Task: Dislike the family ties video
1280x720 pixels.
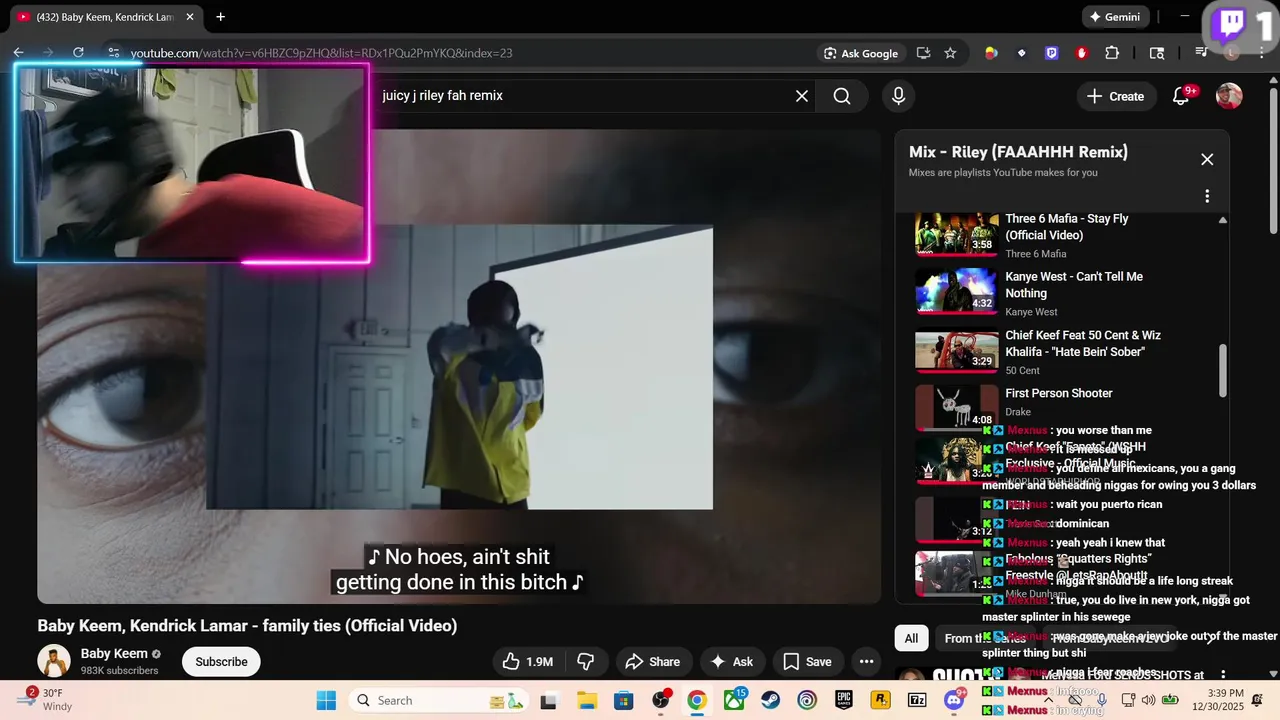Action: (587, 661)
